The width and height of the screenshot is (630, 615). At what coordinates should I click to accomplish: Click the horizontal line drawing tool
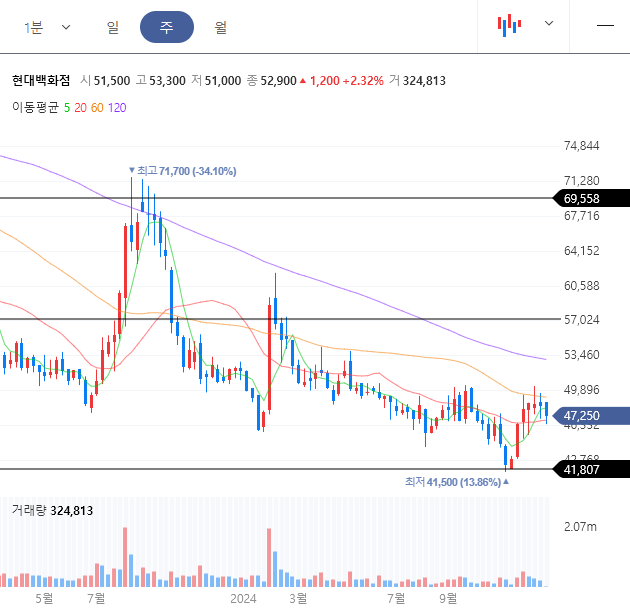[605, 25]
